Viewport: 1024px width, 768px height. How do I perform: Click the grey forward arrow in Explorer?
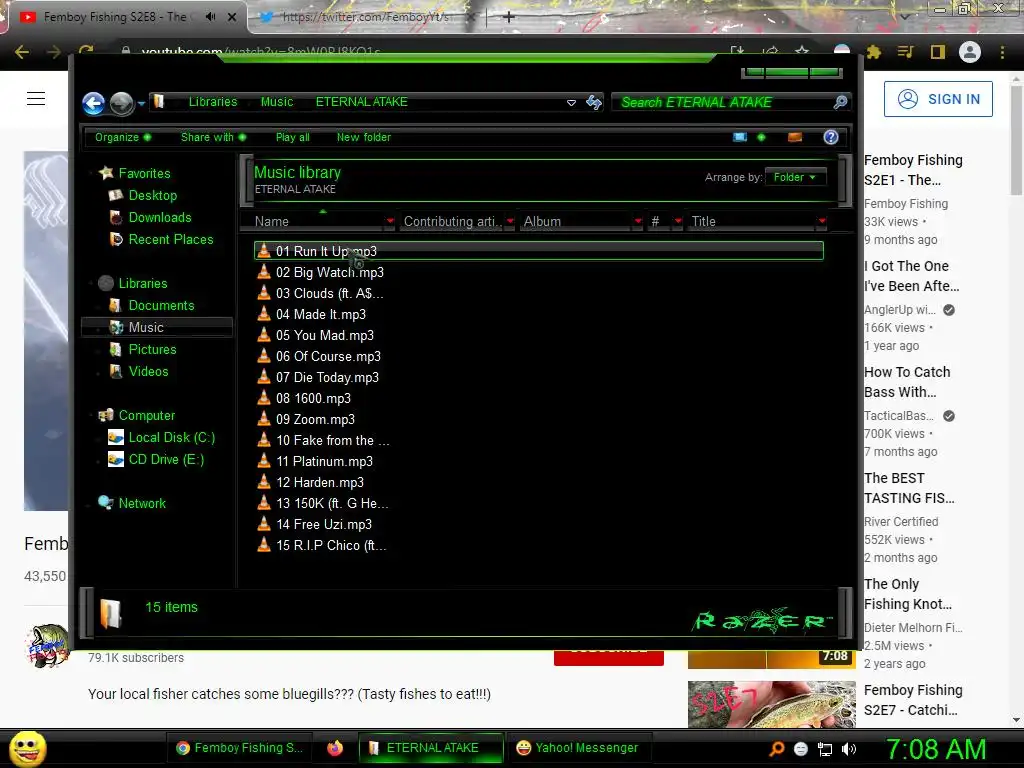[x=121, y=103]
